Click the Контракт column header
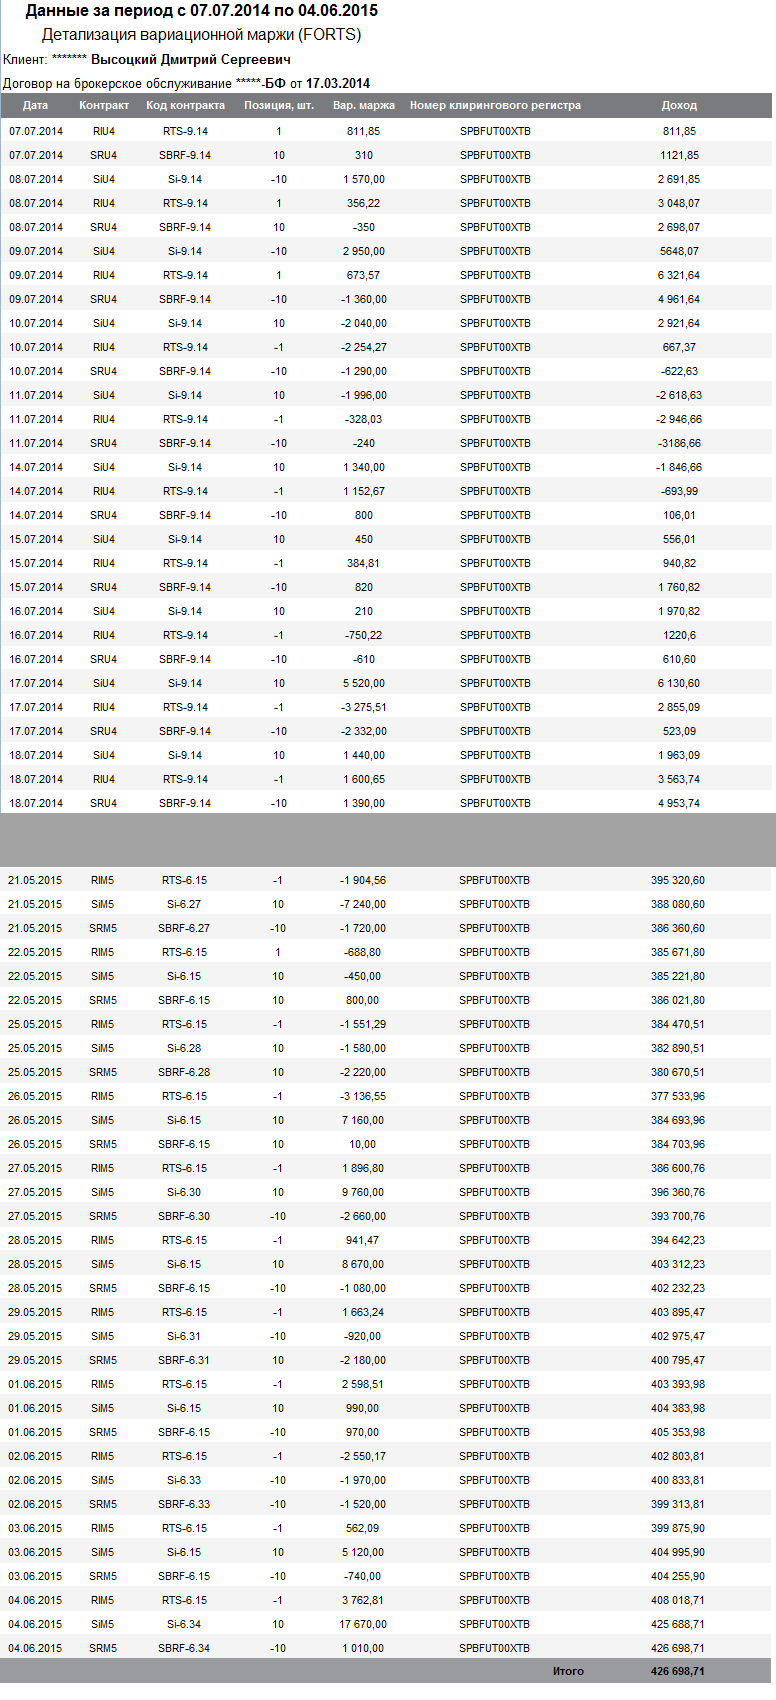 click(x=104, y=105)
